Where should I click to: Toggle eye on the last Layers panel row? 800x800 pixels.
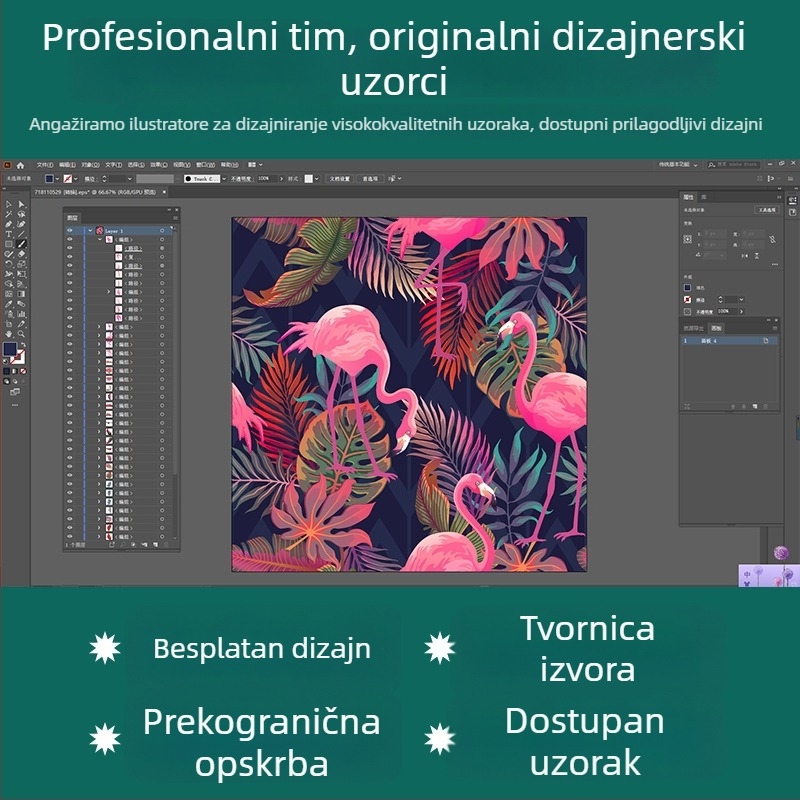[70, 536]
